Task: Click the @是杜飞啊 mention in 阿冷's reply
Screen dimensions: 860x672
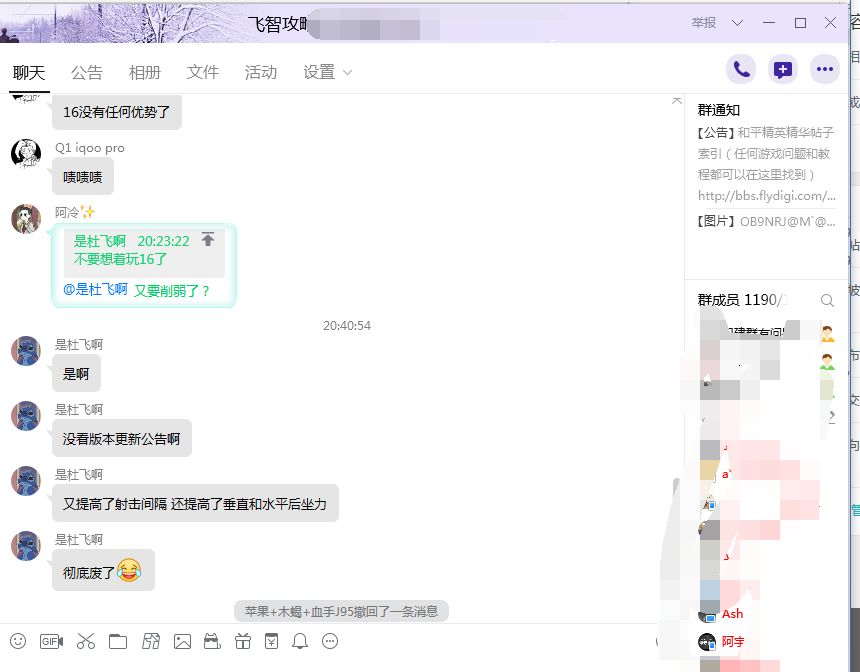Action: (x=95, y=290)
